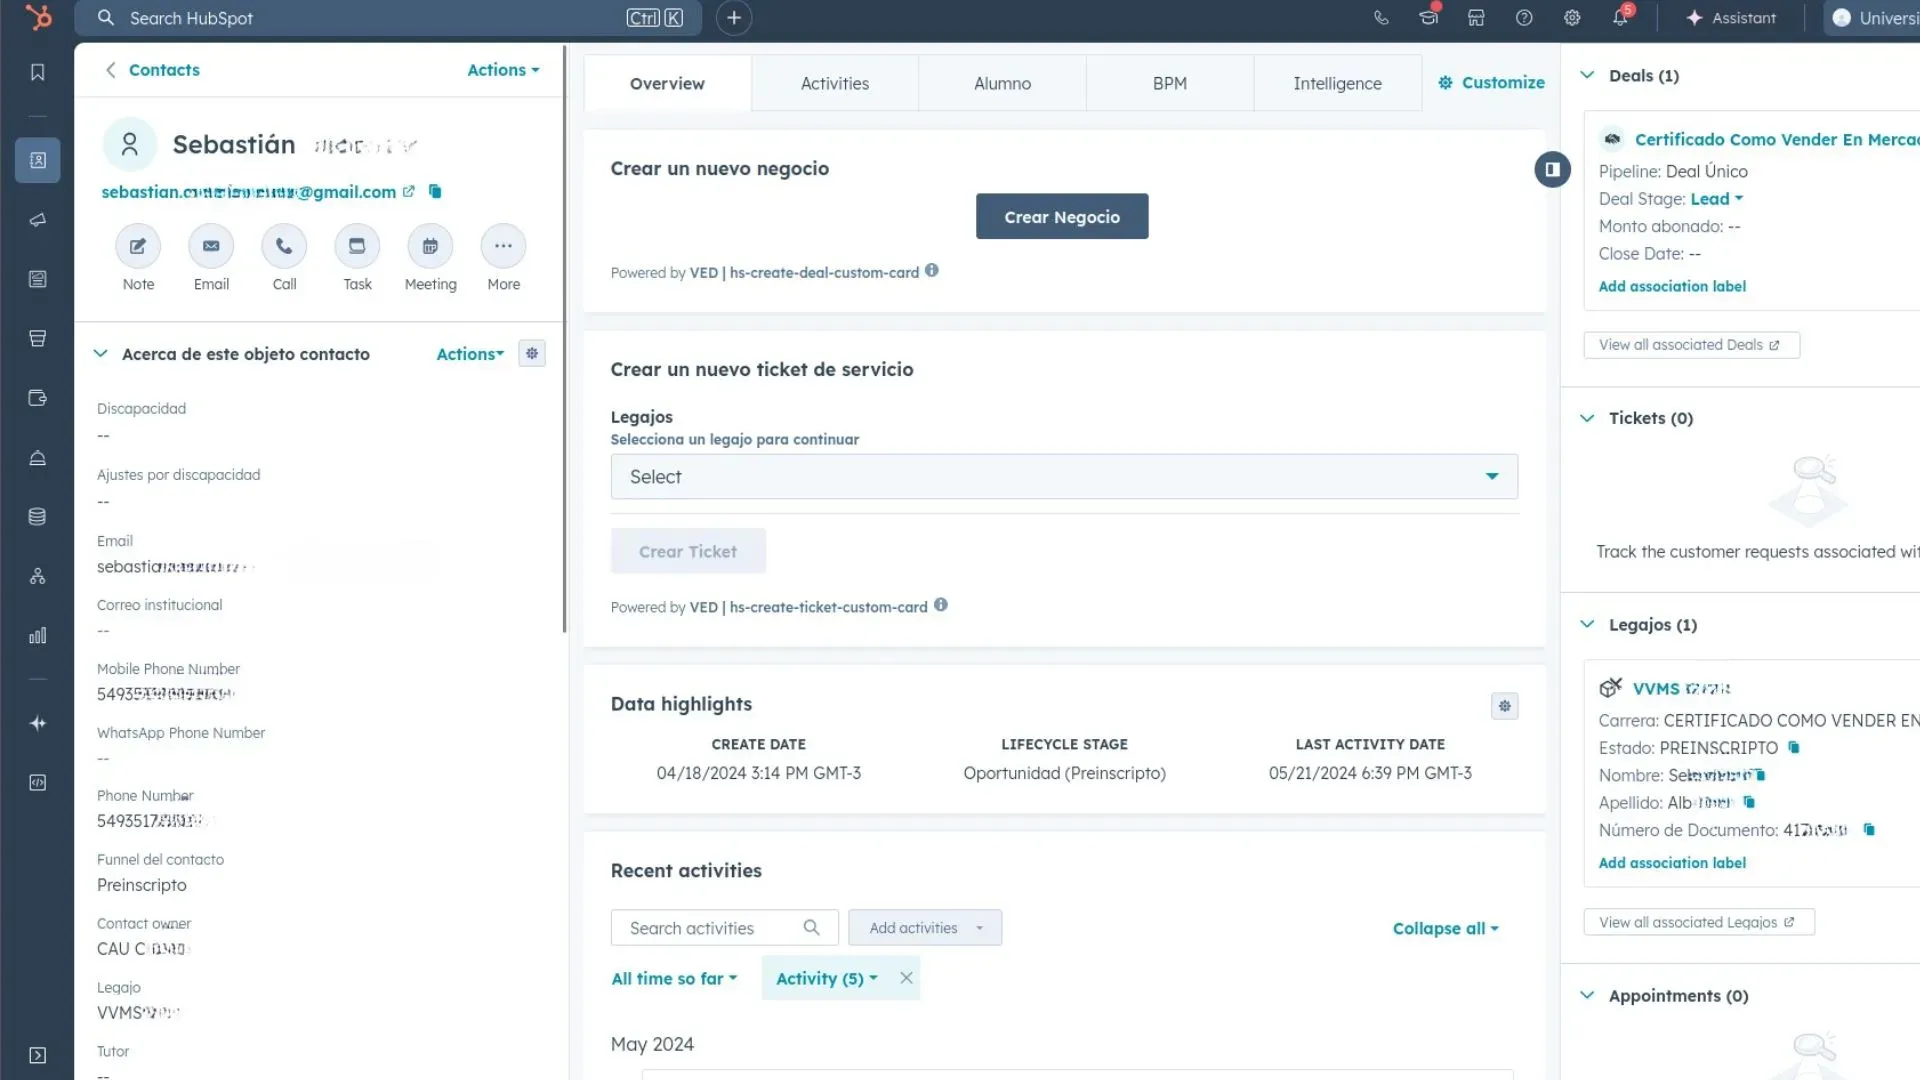Switch to the Alumno tab
The height and width of the screenshot is (1080, 1920).
tap(1002, 83)
